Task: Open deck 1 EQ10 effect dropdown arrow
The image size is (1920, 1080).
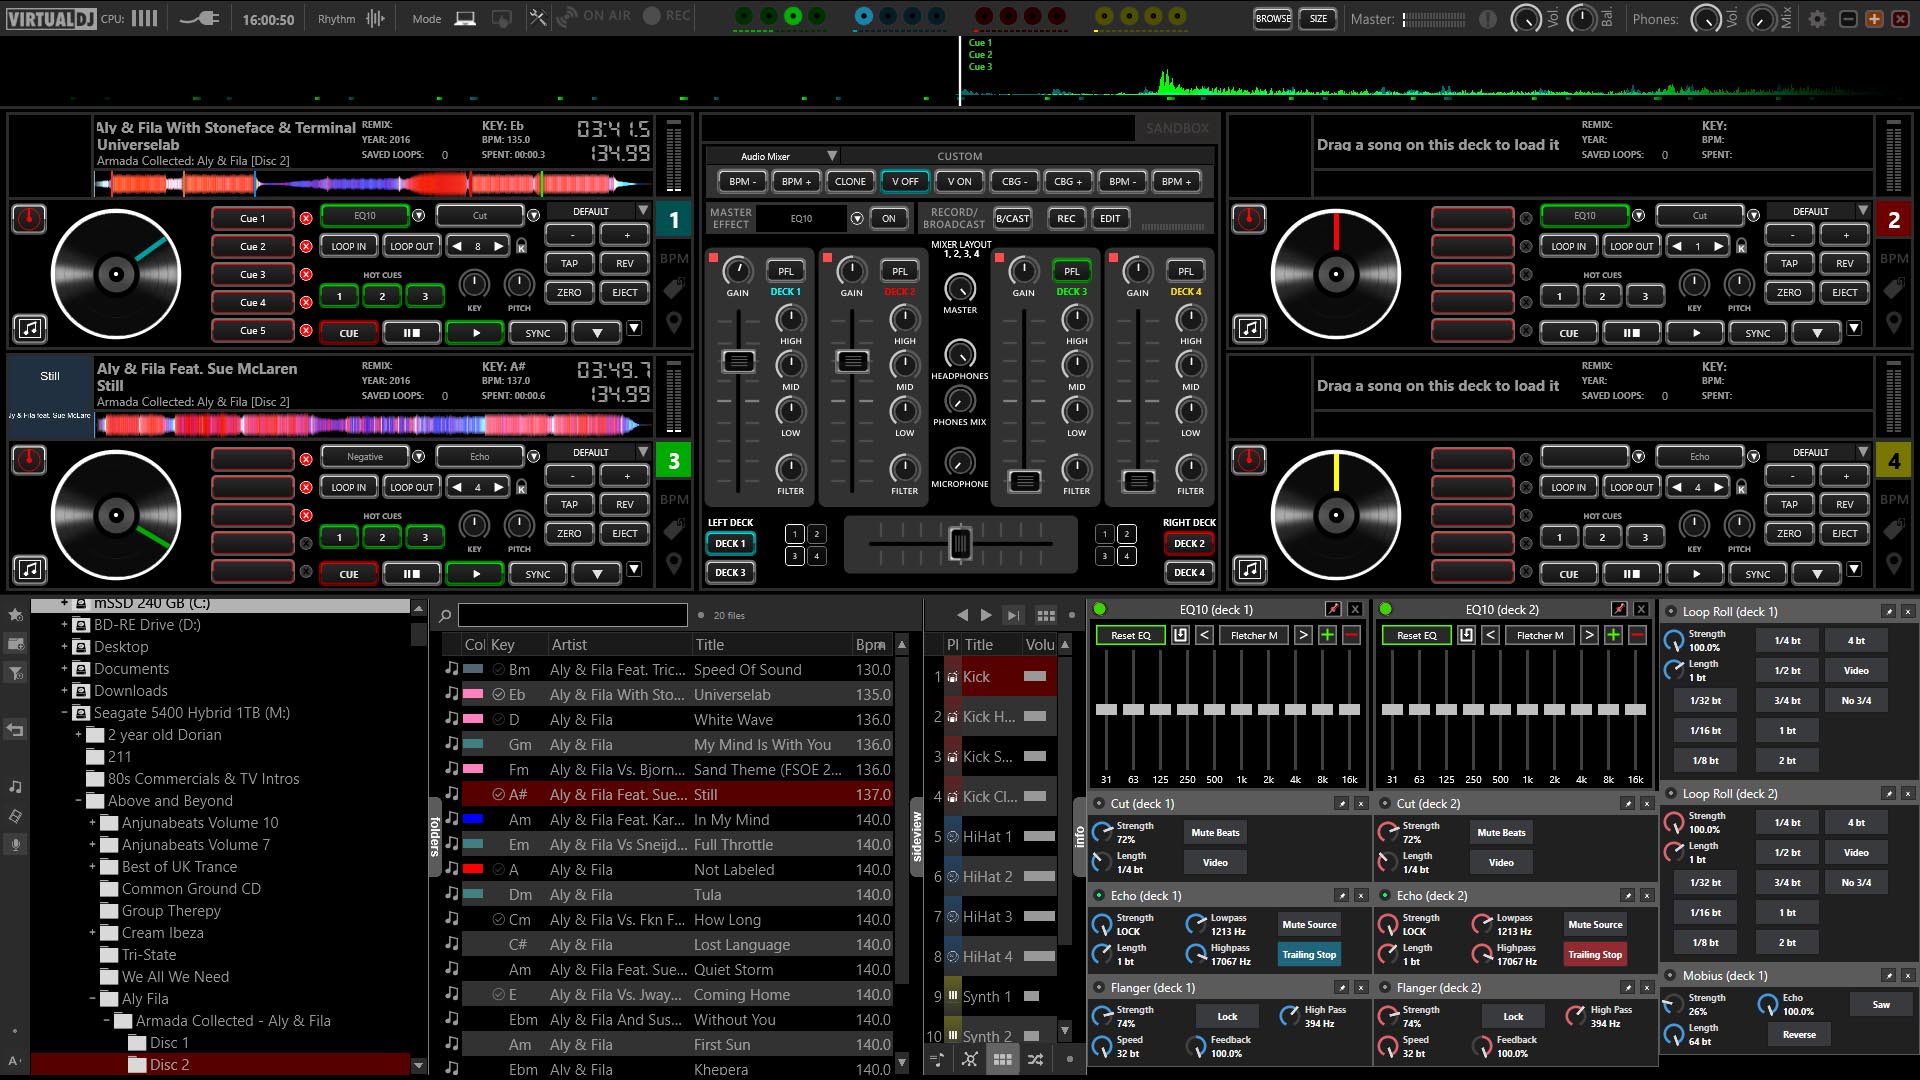Action: 418,215
